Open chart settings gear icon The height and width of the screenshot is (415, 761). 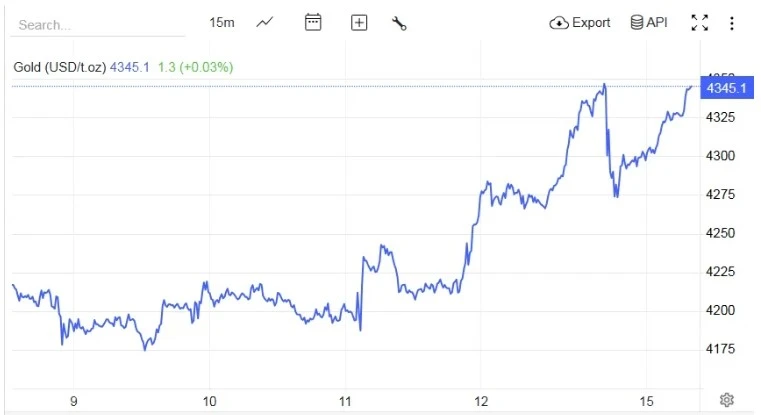click(727, 400)
